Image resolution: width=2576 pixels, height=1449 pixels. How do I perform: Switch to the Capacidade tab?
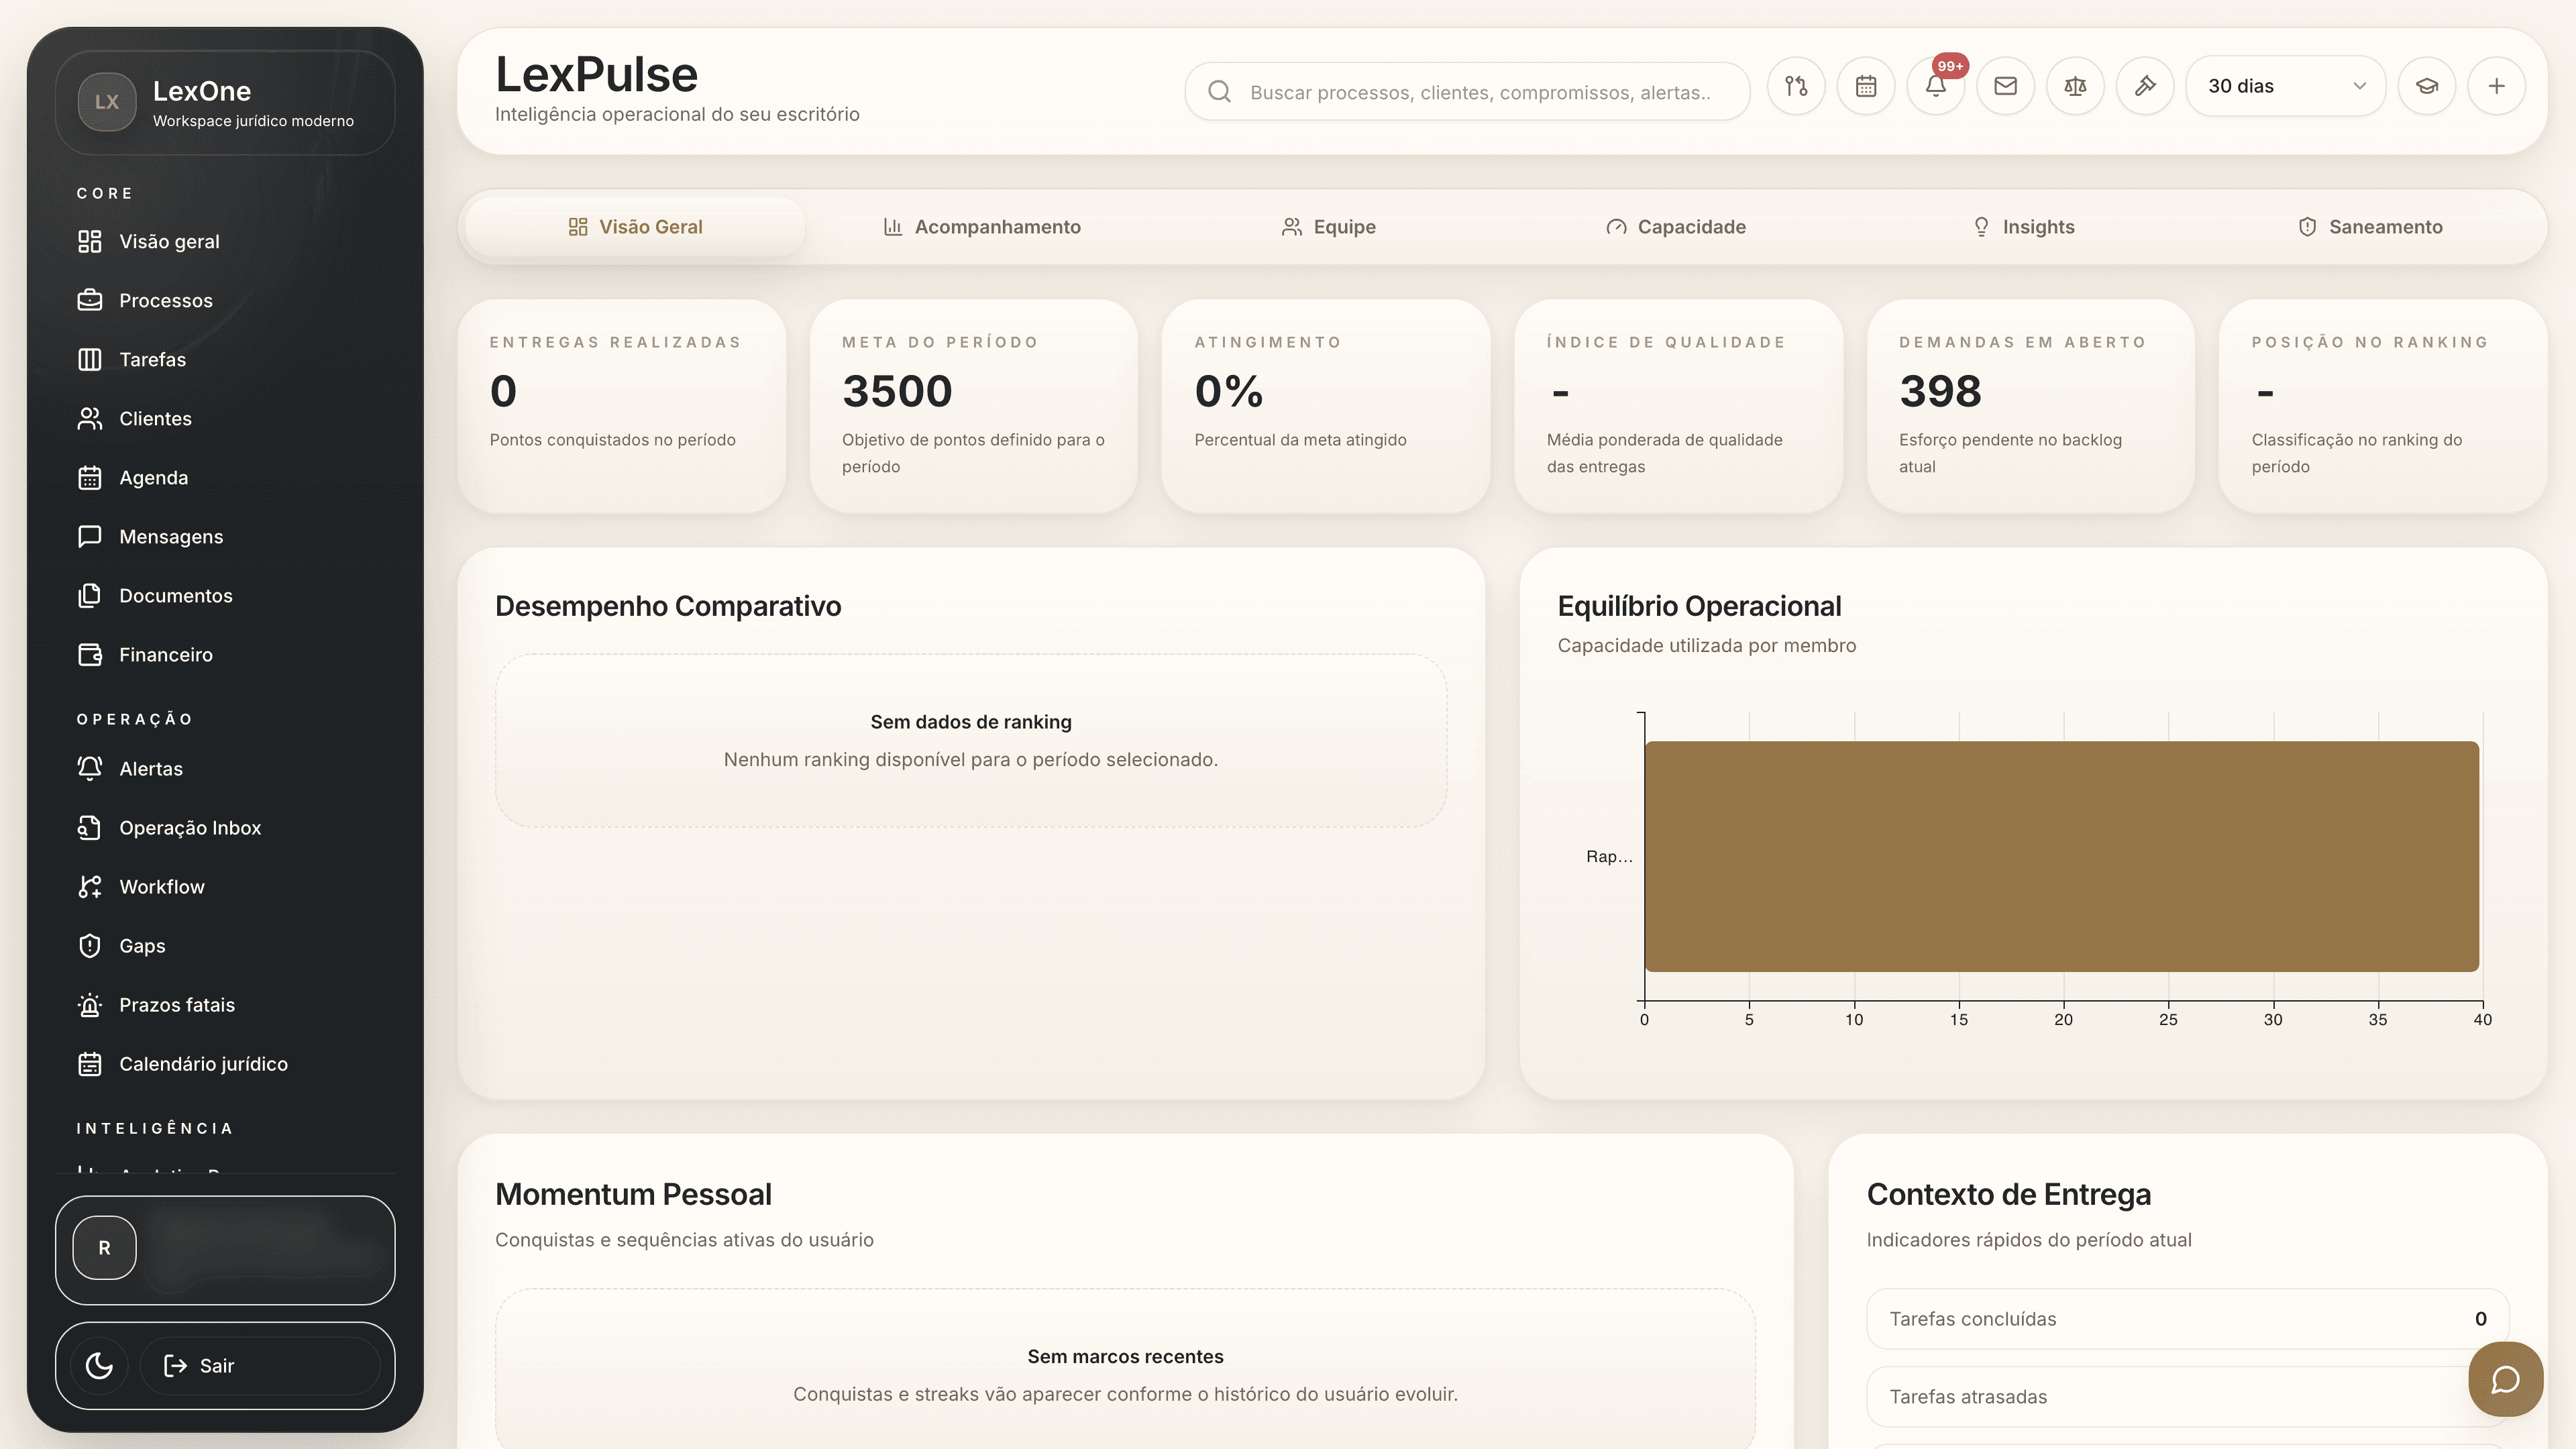tap(1675, 227)
